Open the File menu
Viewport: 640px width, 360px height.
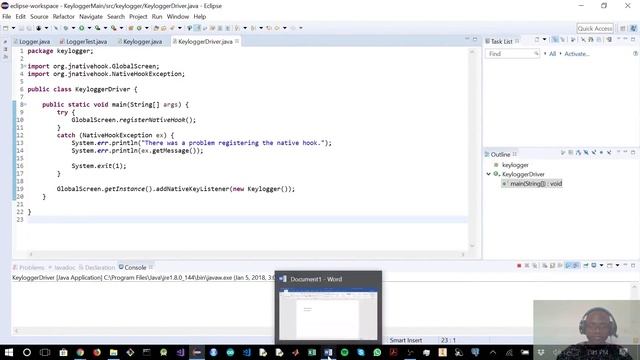pos(7,17)
